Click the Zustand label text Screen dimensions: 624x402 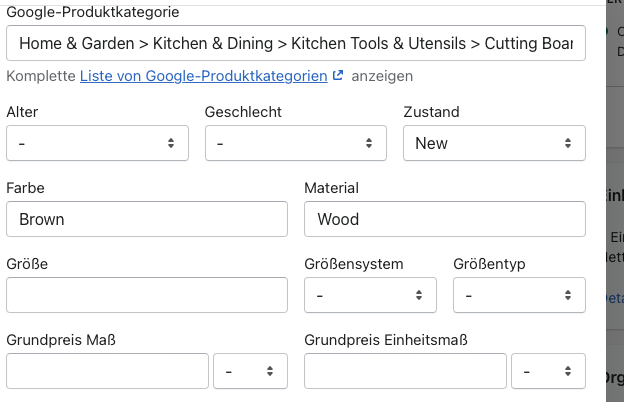pos(431,112)
